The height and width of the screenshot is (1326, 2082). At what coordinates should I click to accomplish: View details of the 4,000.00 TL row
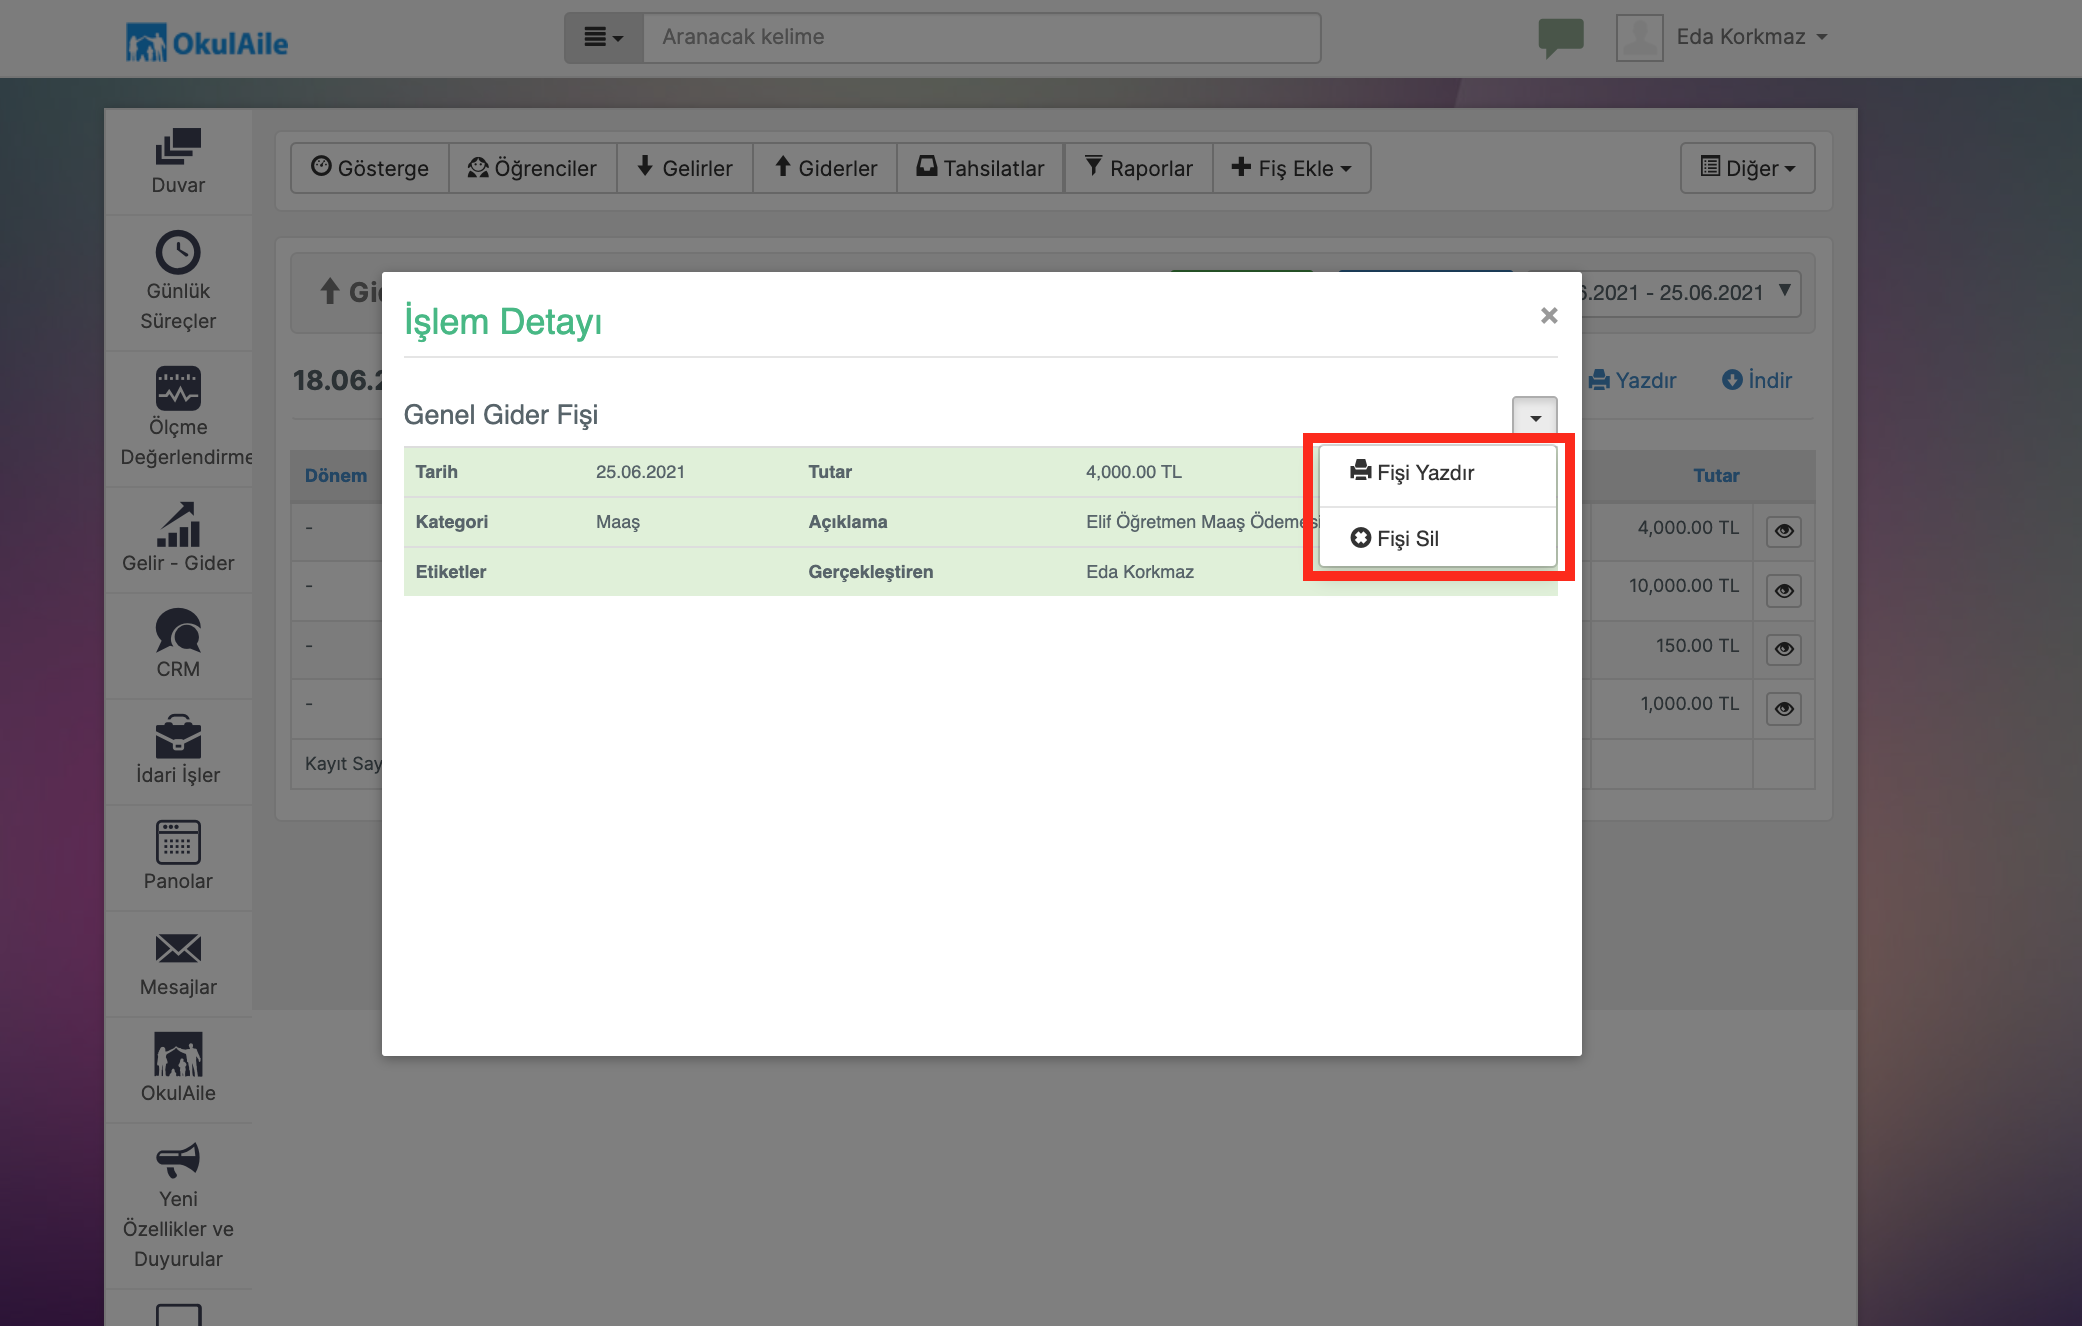(1784, 531)
